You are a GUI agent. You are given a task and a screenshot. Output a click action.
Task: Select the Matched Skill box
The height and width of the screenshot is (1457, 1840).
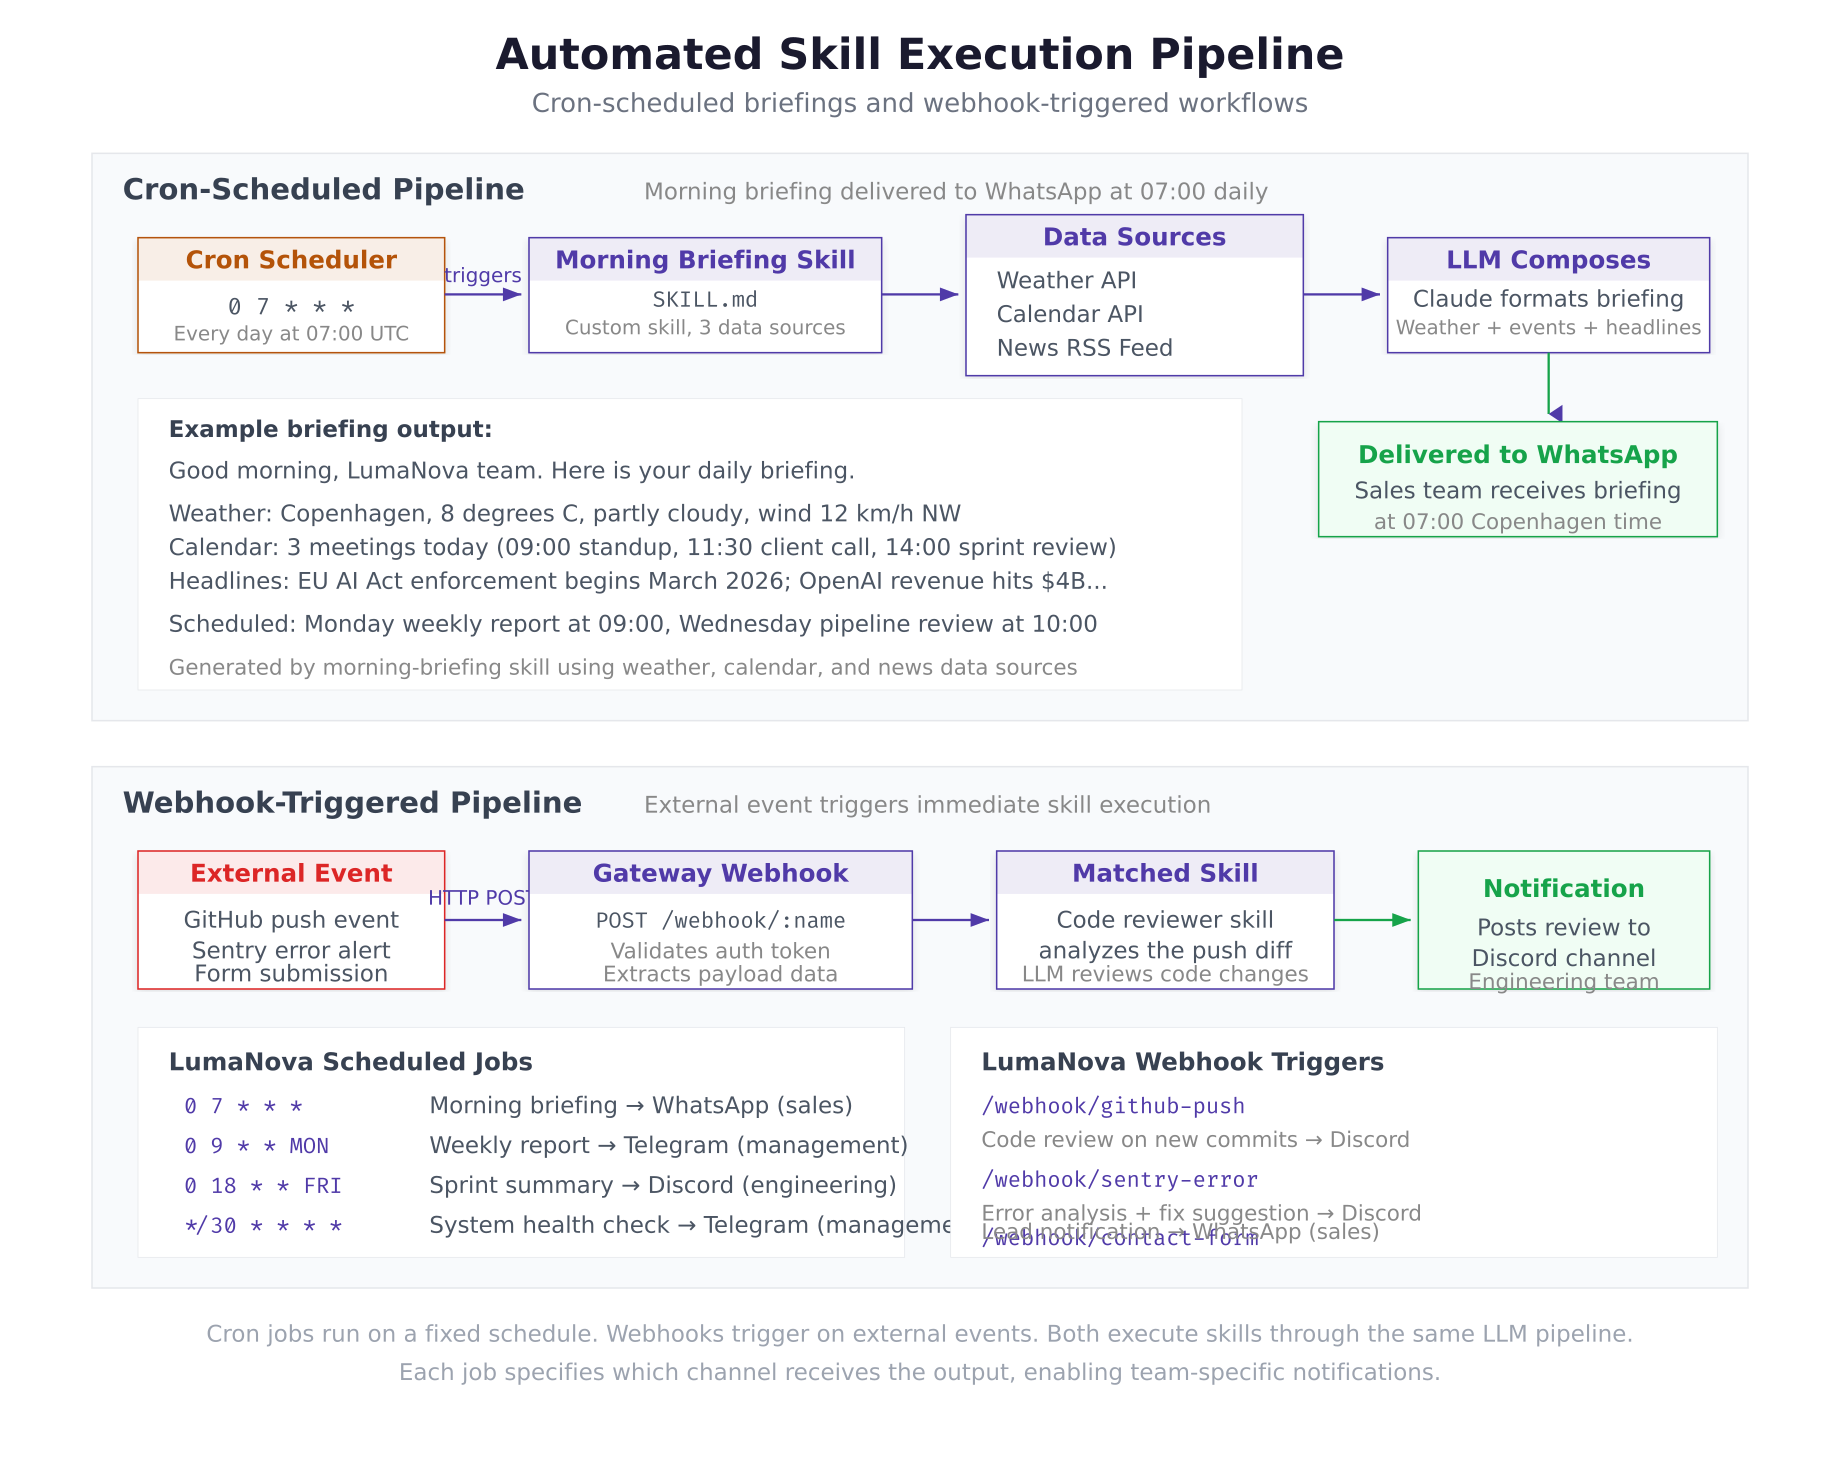pyautogui.click(x=1164, y=920)
